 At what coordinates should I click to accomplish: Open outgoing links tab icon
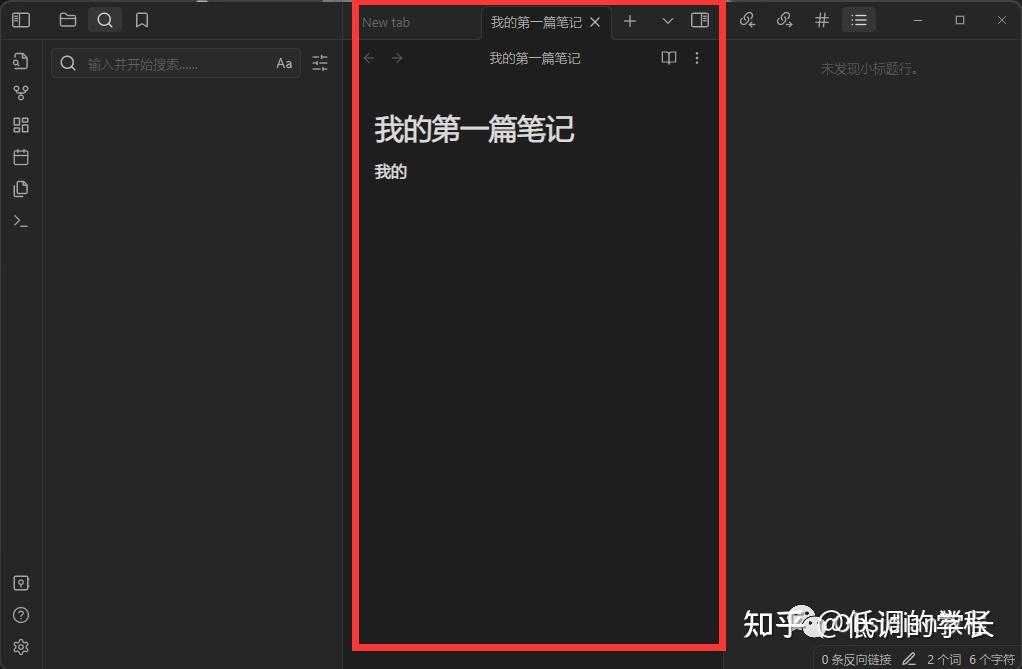(x=785, y=20)
